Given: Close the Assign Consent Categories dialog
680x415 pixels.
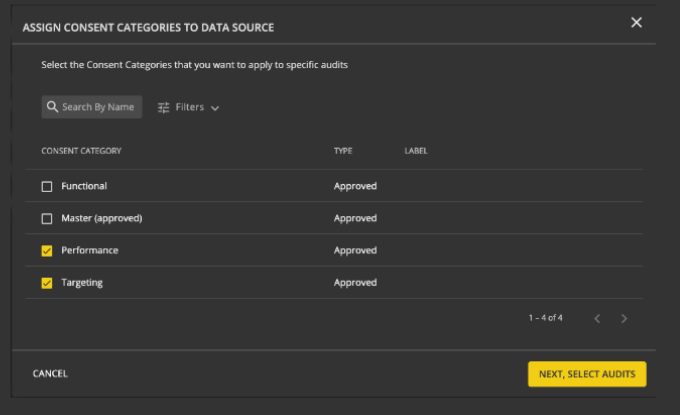Looking at the screenshot, I should coord(636,23).
